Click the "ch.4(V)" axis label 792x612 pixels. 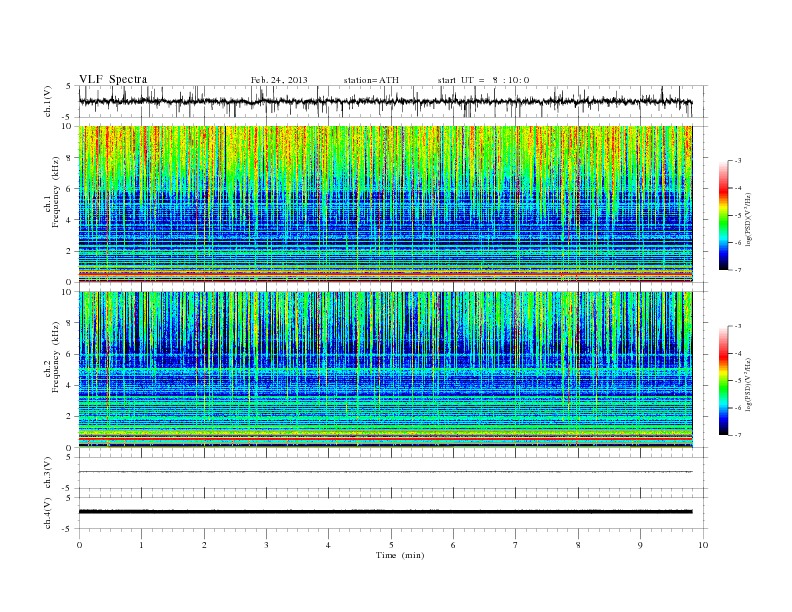tap(48, 513)
